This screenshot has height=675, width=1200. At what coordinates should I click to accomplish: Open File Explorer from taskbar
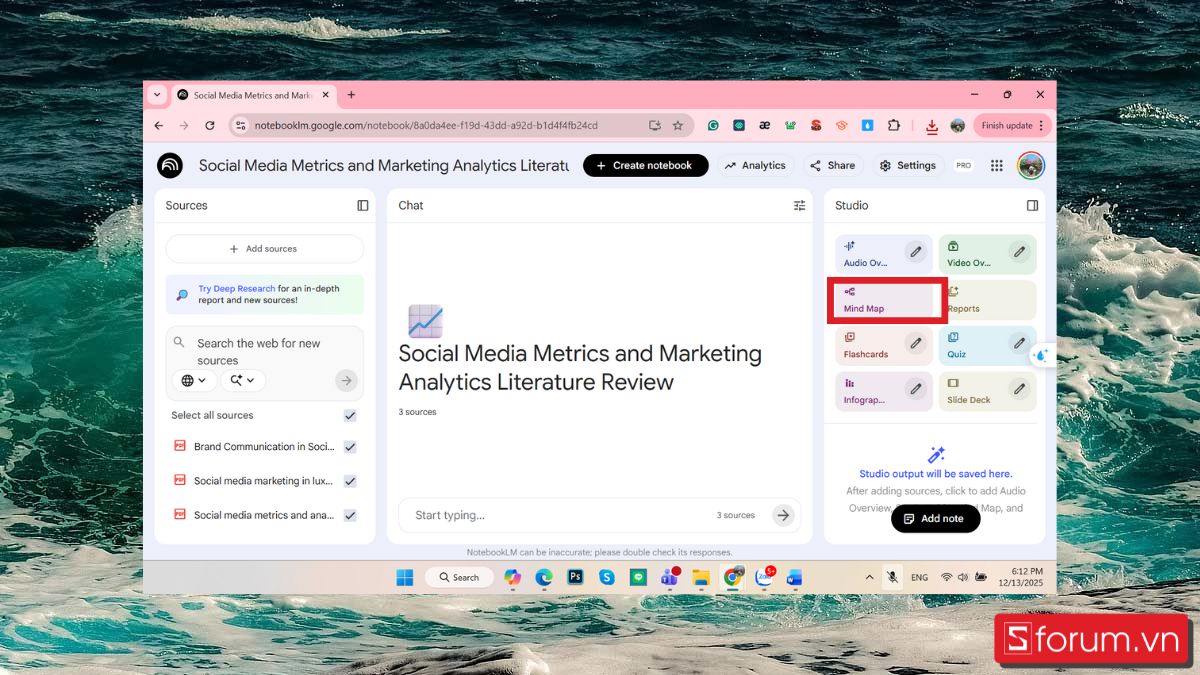[701, 577]
